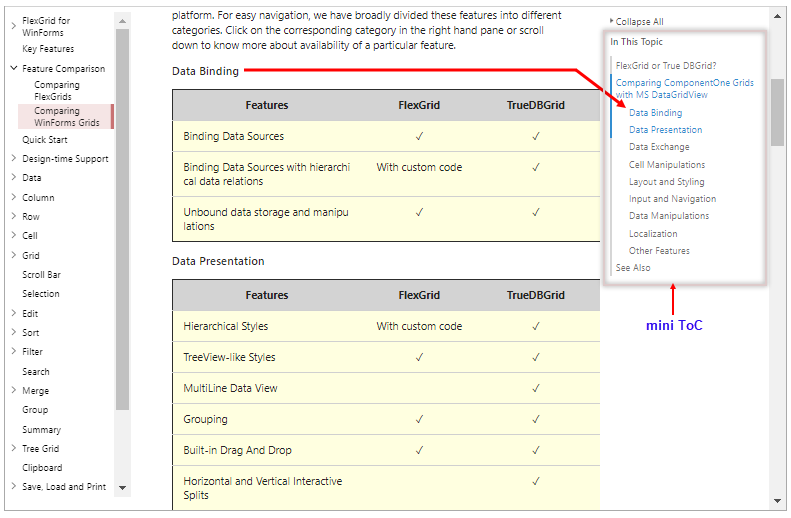Click the page scrollbar up arrow
The image size is (791, 518).
(x=777, y=17)
